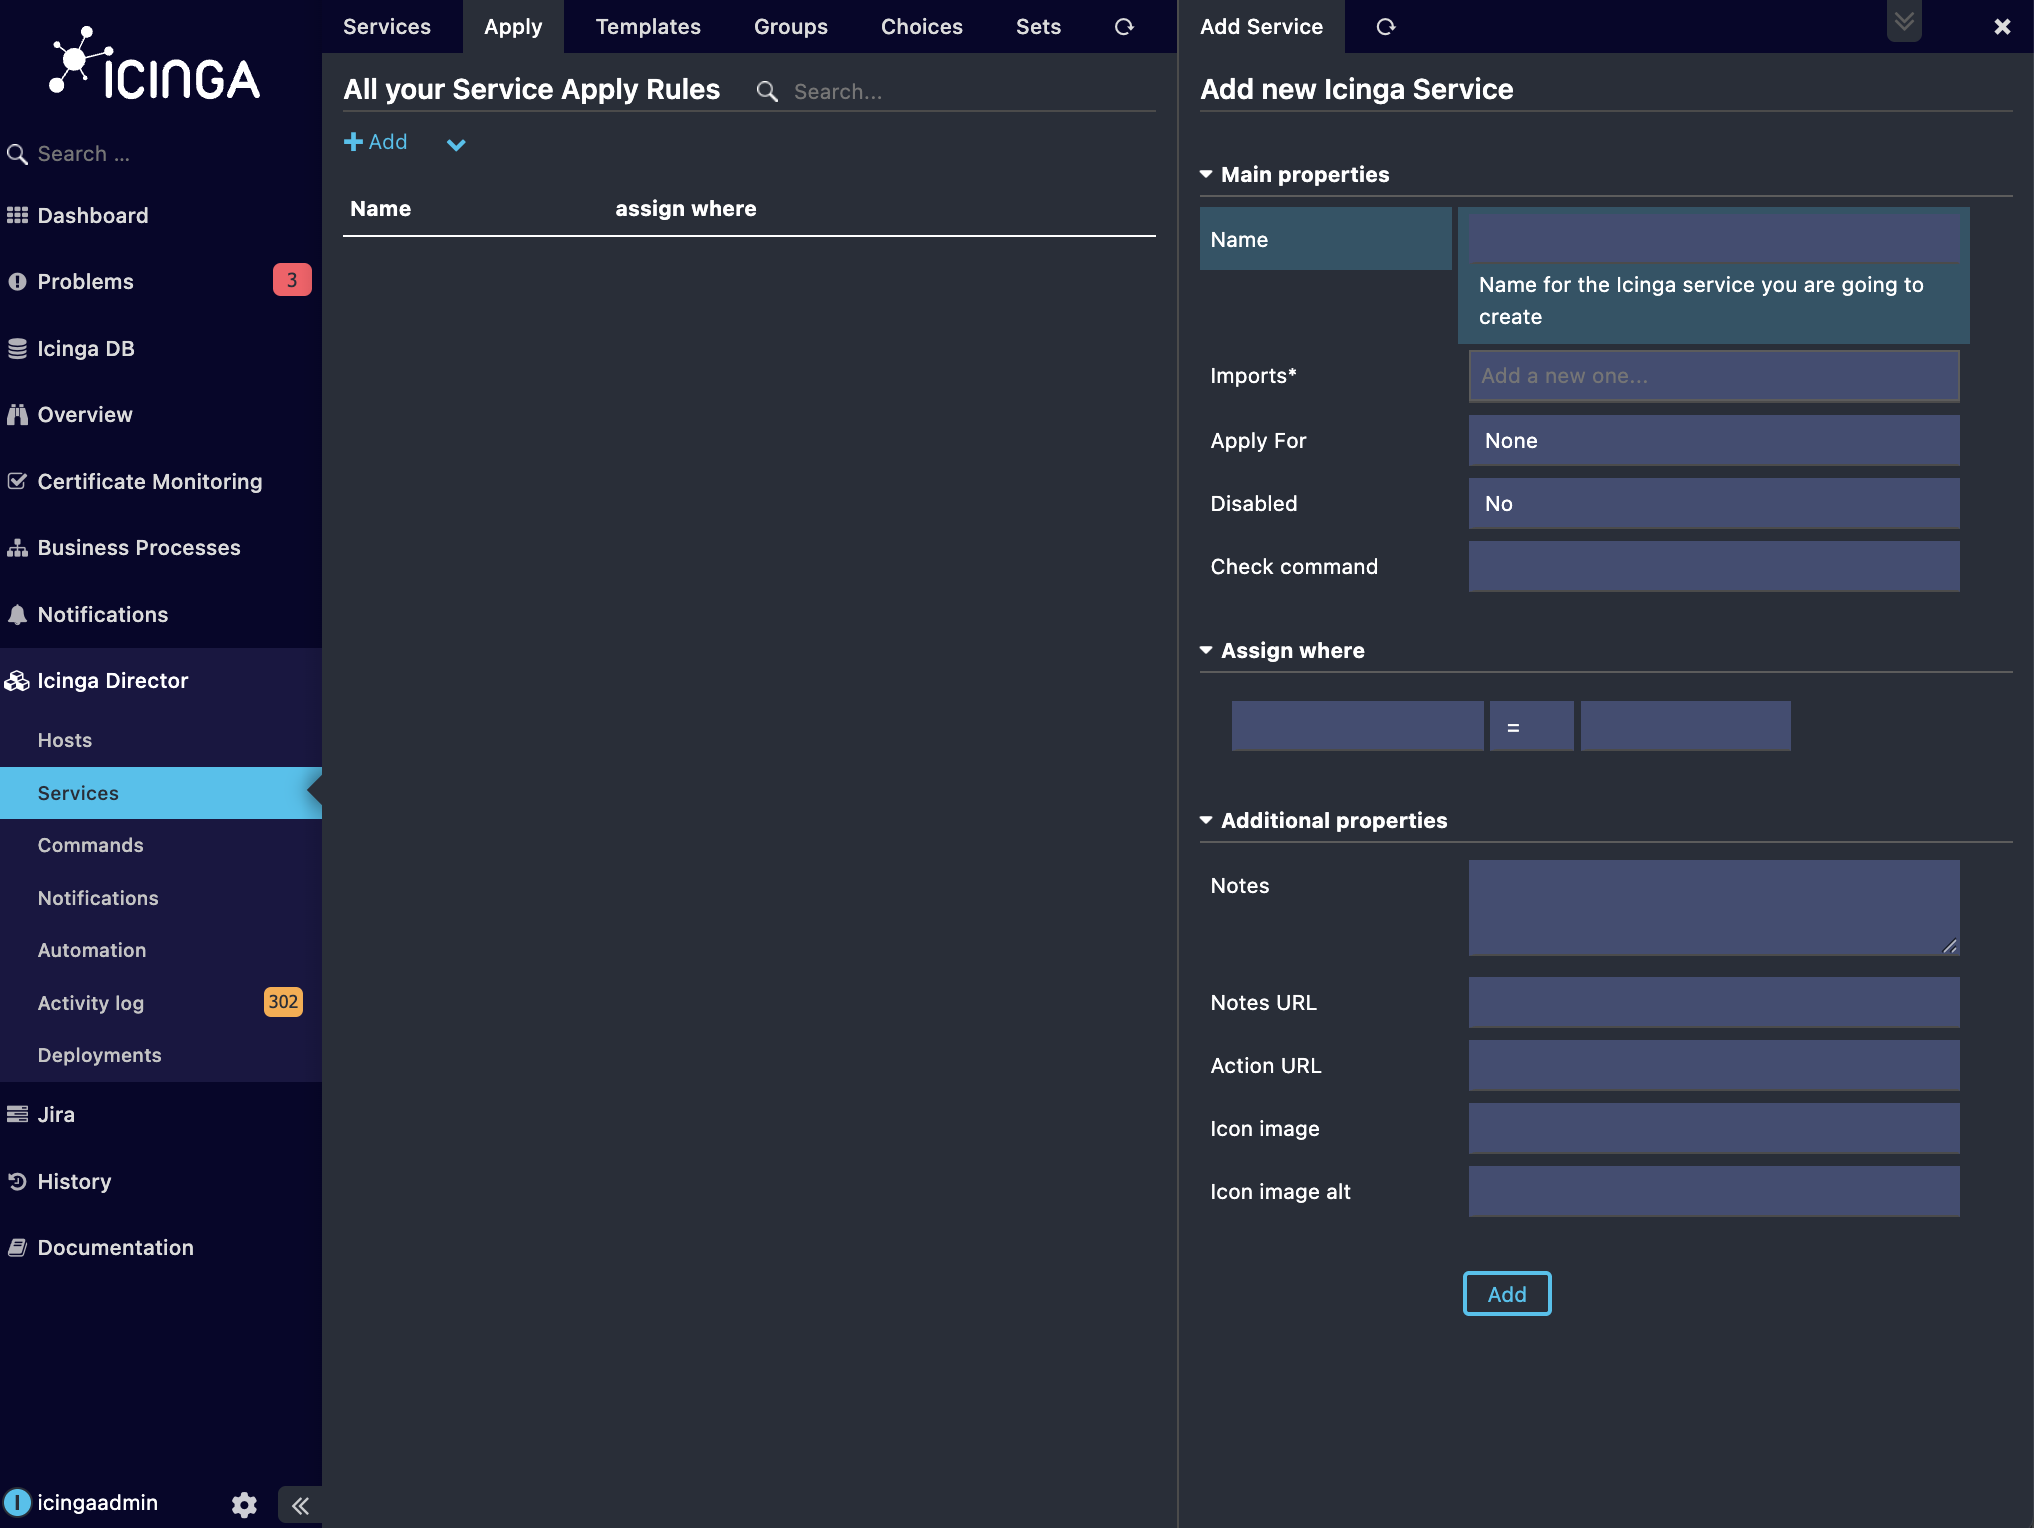Focus the assign filter value field

pos(1685,726)
